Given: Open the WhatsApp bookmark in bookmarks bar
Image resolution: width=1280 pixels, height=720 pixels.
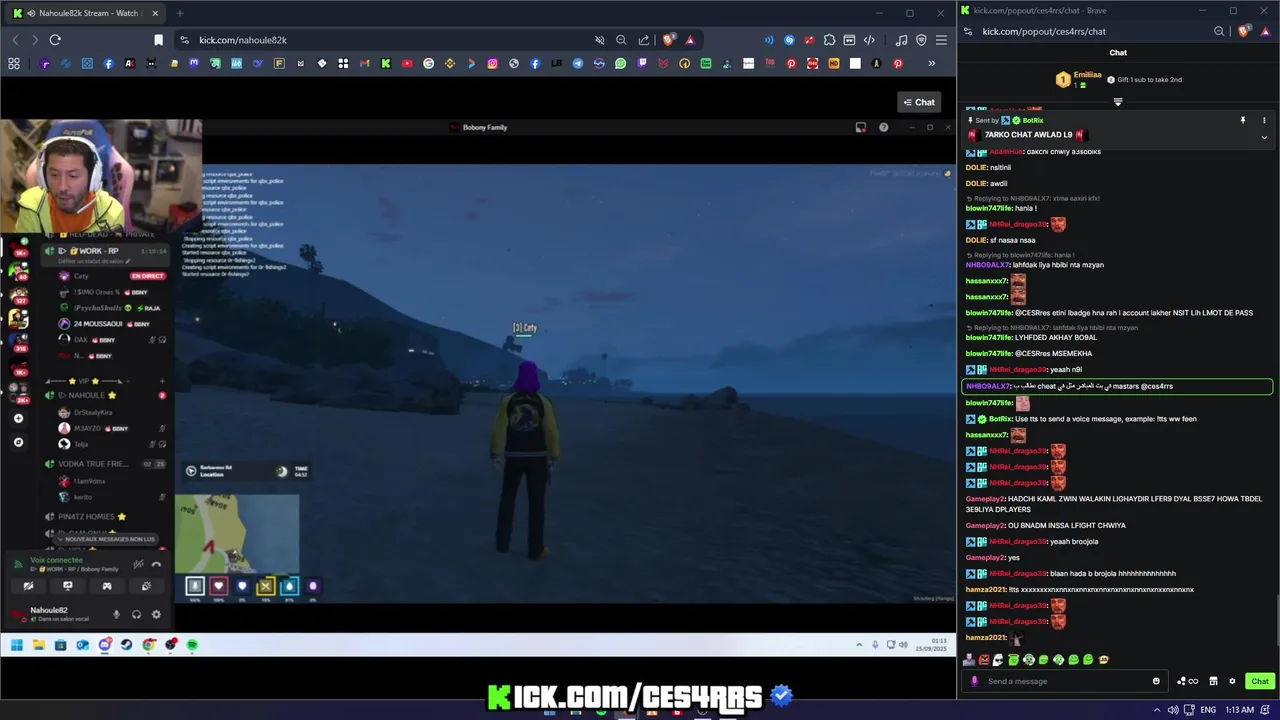Looking at the screenshot, I should pos(621,64).
